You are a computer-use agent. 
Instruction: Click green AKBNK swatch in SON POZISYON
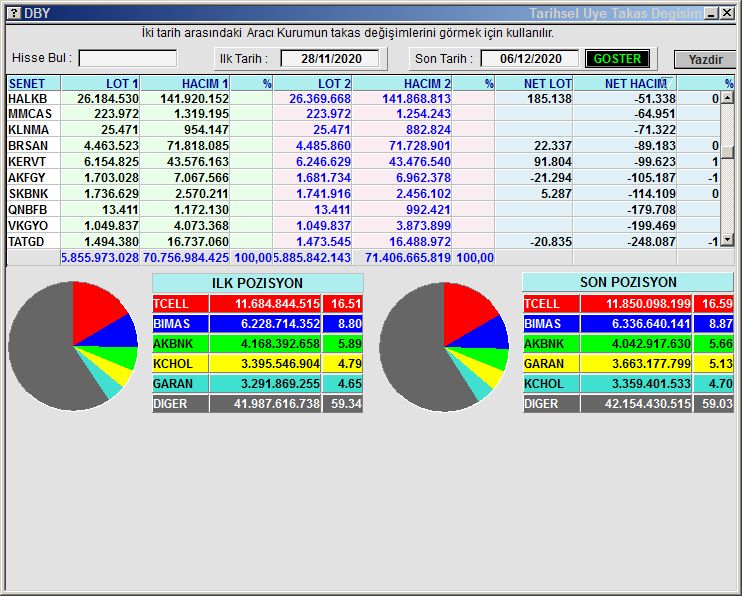(x=551, y=344)
